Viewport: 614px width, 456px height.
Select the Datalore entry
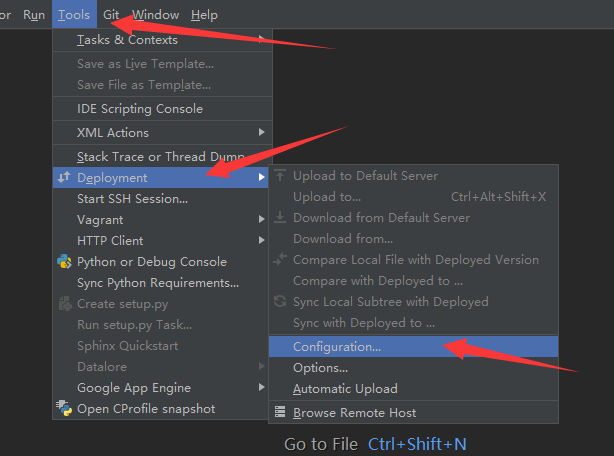[x=161, y=367]
